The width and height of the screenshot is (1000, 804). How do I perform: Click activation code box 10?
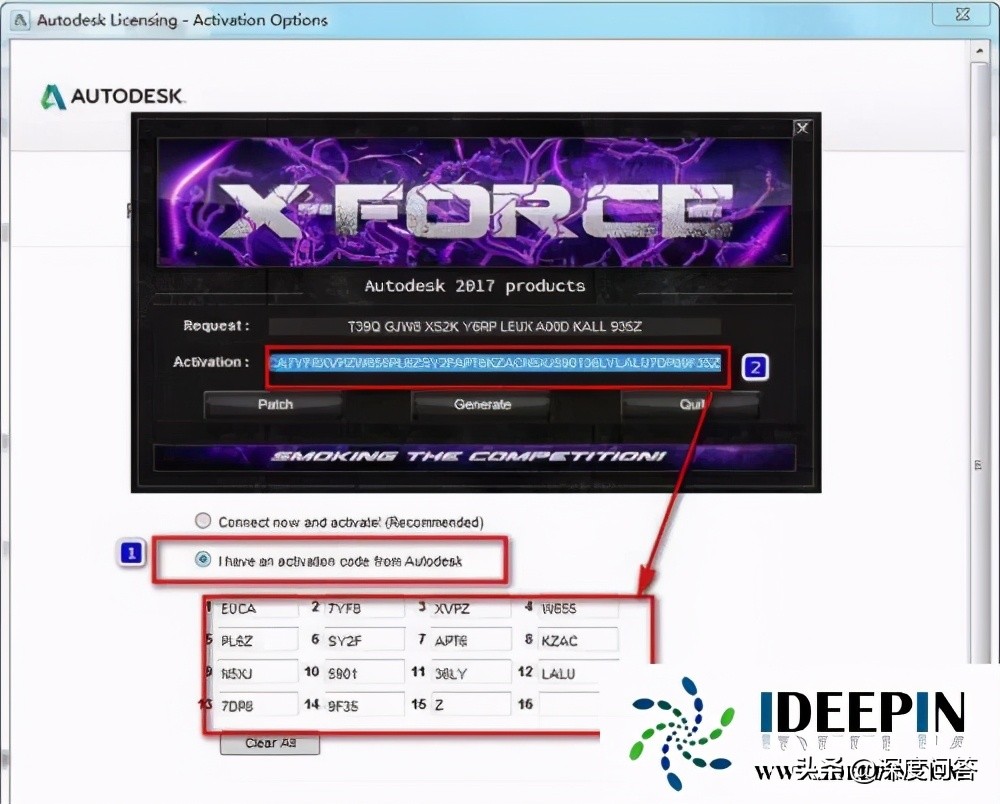pos(364,673)
